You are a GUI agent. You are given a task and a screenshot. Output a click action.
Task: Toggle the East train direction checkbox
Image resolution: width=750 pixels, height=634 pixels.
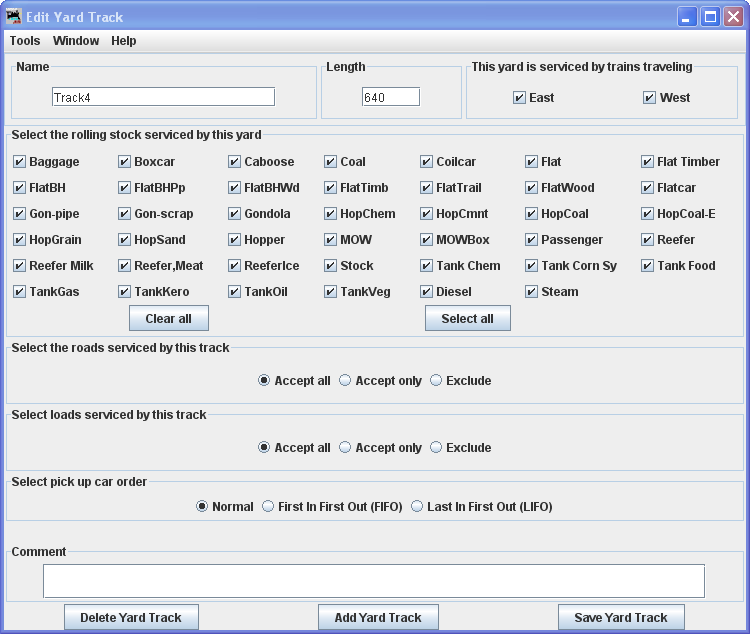point(519,98)
